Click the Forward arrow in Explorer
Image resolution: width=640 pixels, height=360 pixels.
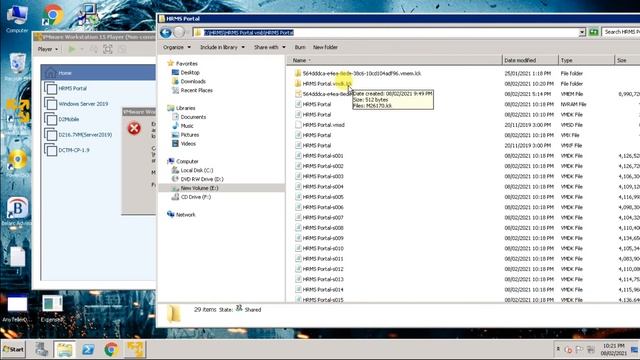tap(179, 32)
